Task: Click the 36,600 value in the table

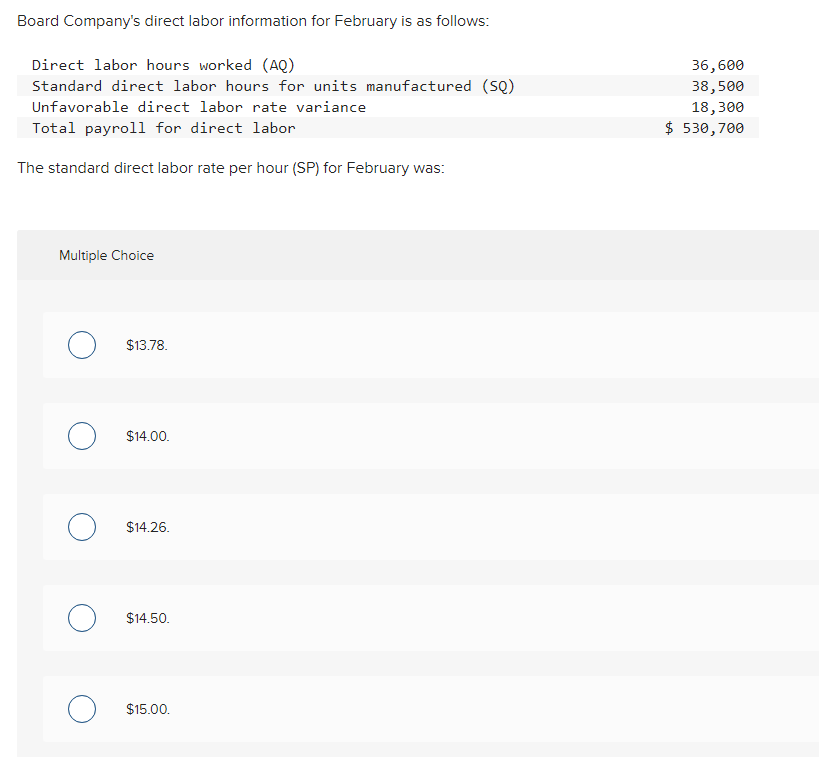Action: coord(718,65)
